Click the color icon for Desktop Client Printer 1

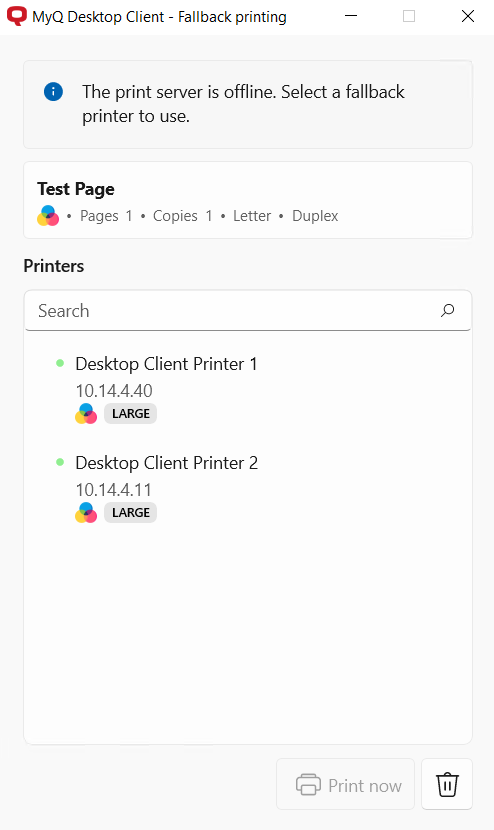point(86,413)
